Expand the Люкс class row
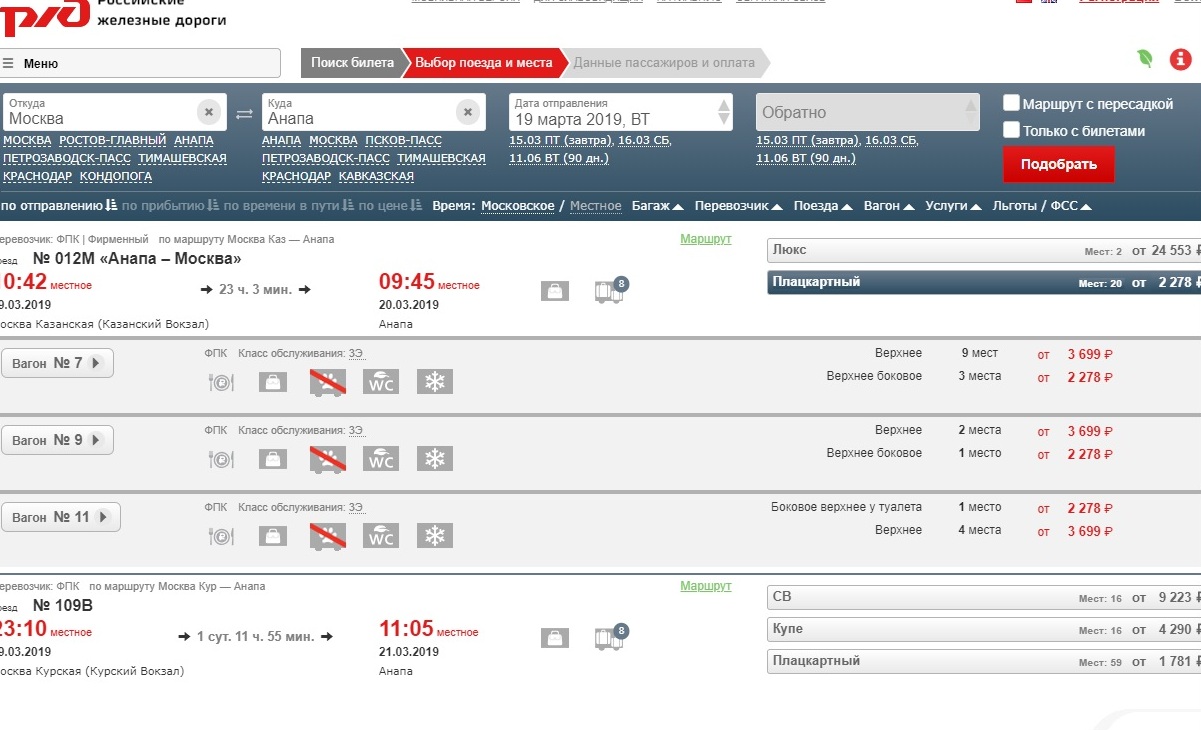1201x730 pixels. click(984, 250)
